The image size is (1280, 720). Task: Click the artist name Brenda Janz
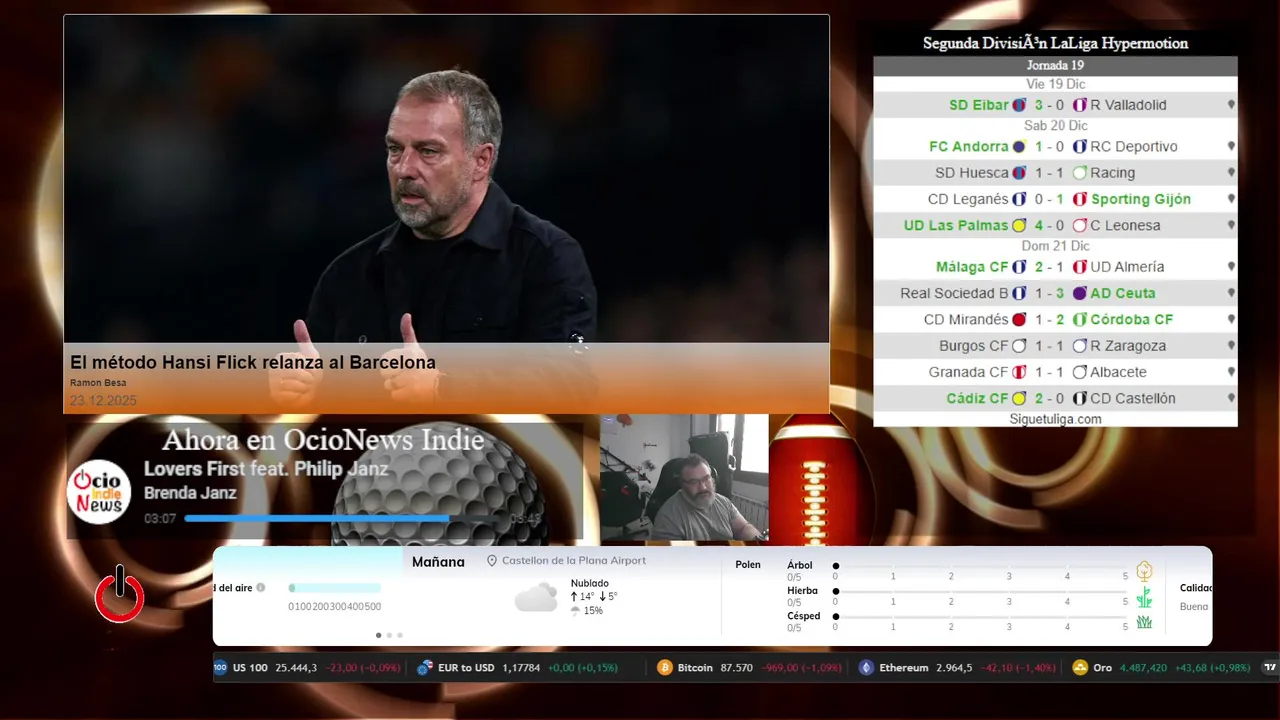190,493
